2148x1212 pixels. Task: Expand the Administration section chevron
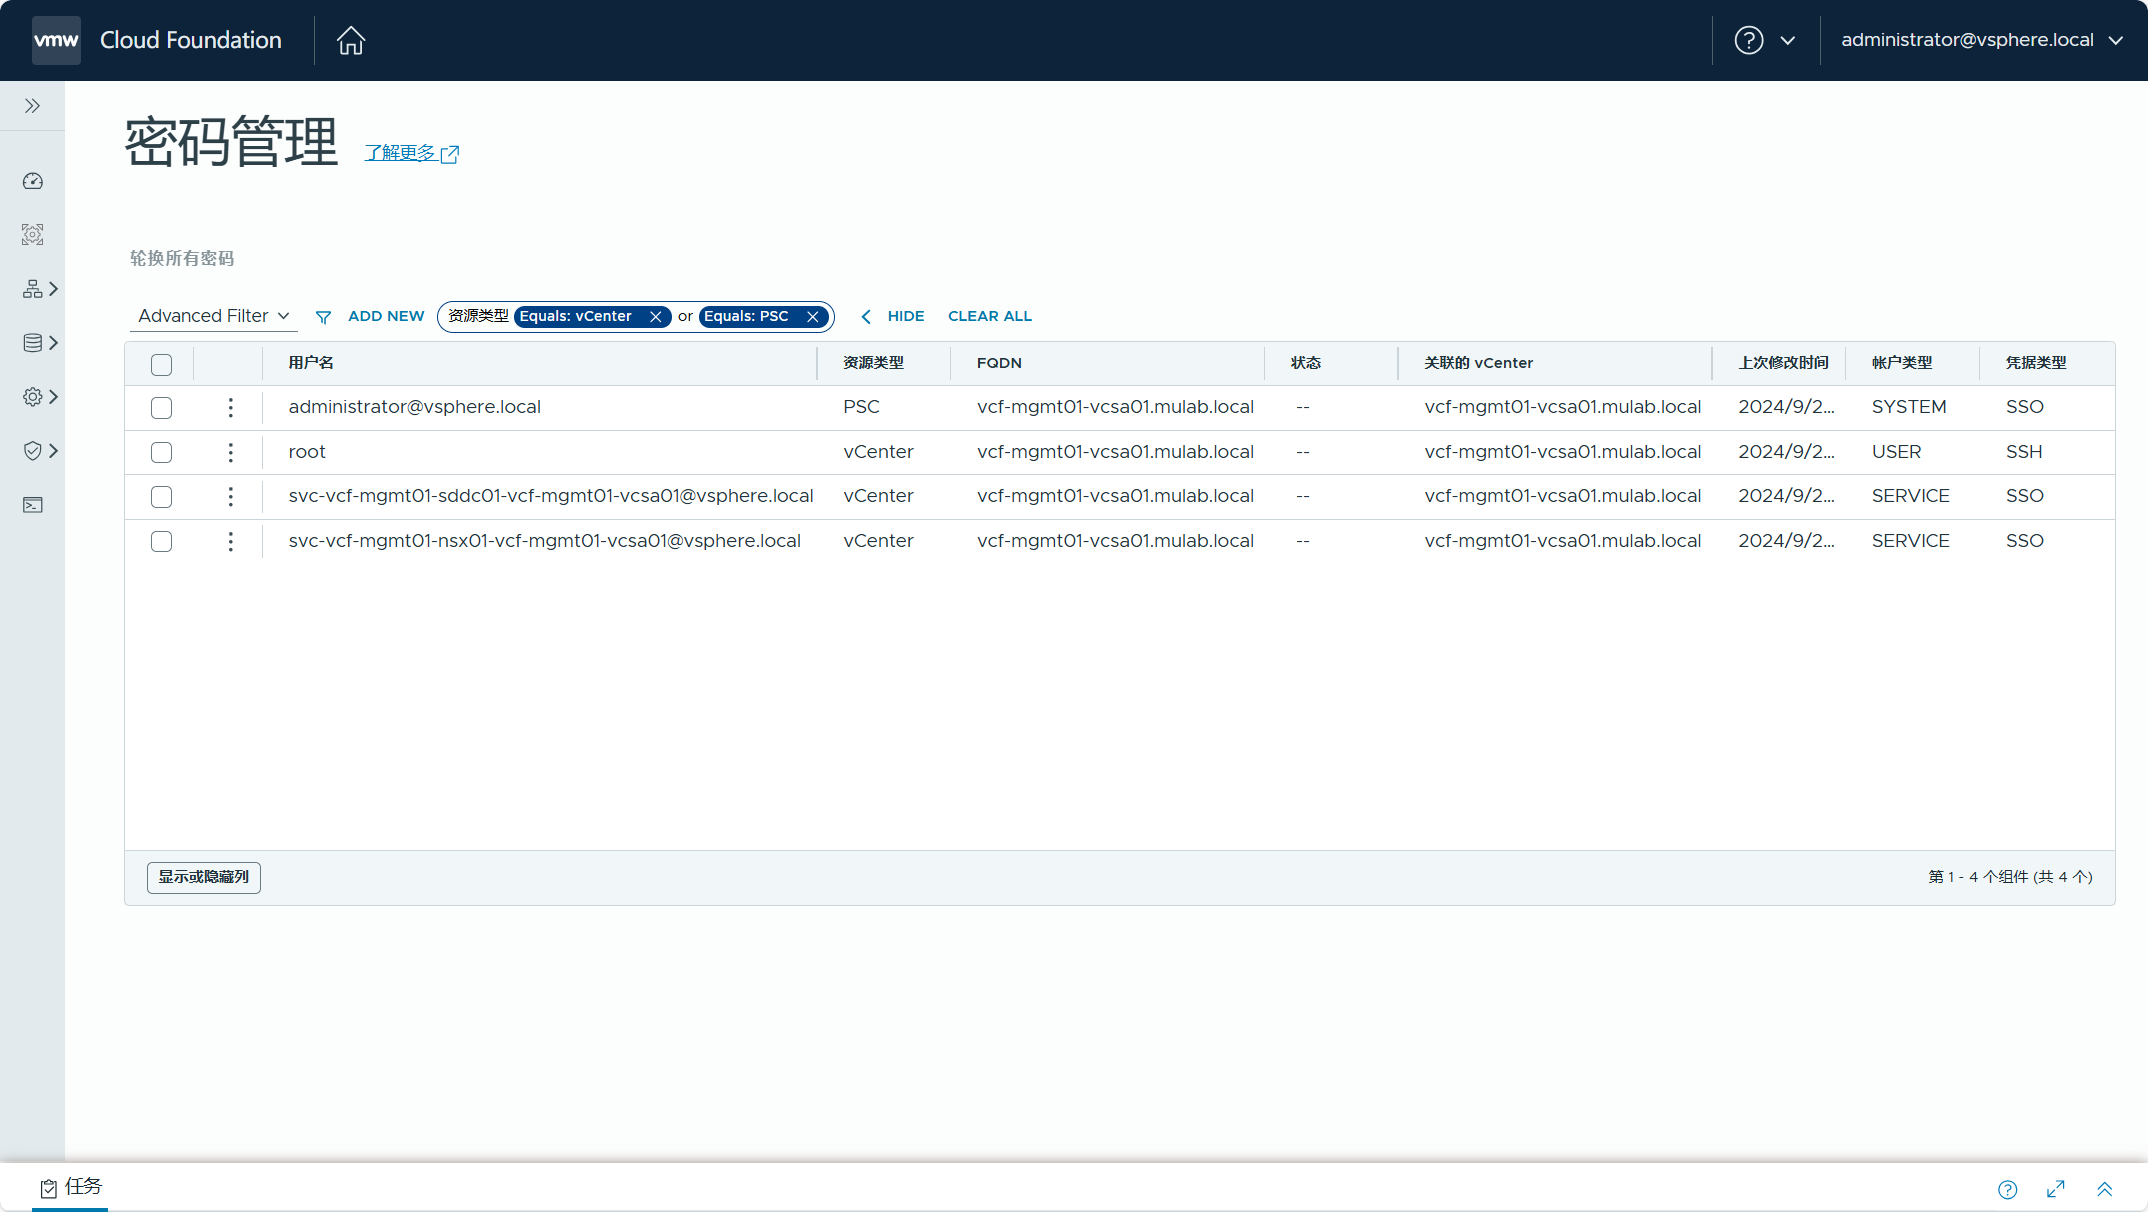[x=54, y=397]
